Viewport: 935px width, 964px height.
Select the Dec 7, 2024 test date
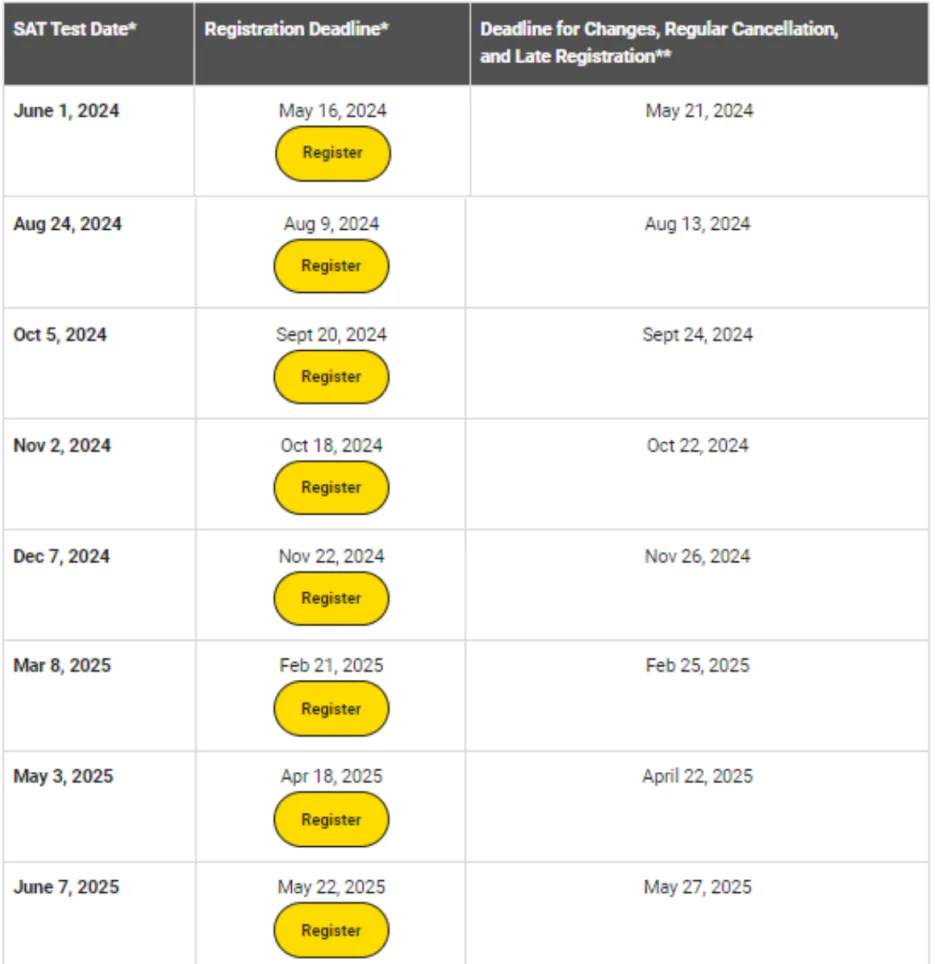(61, 556)
